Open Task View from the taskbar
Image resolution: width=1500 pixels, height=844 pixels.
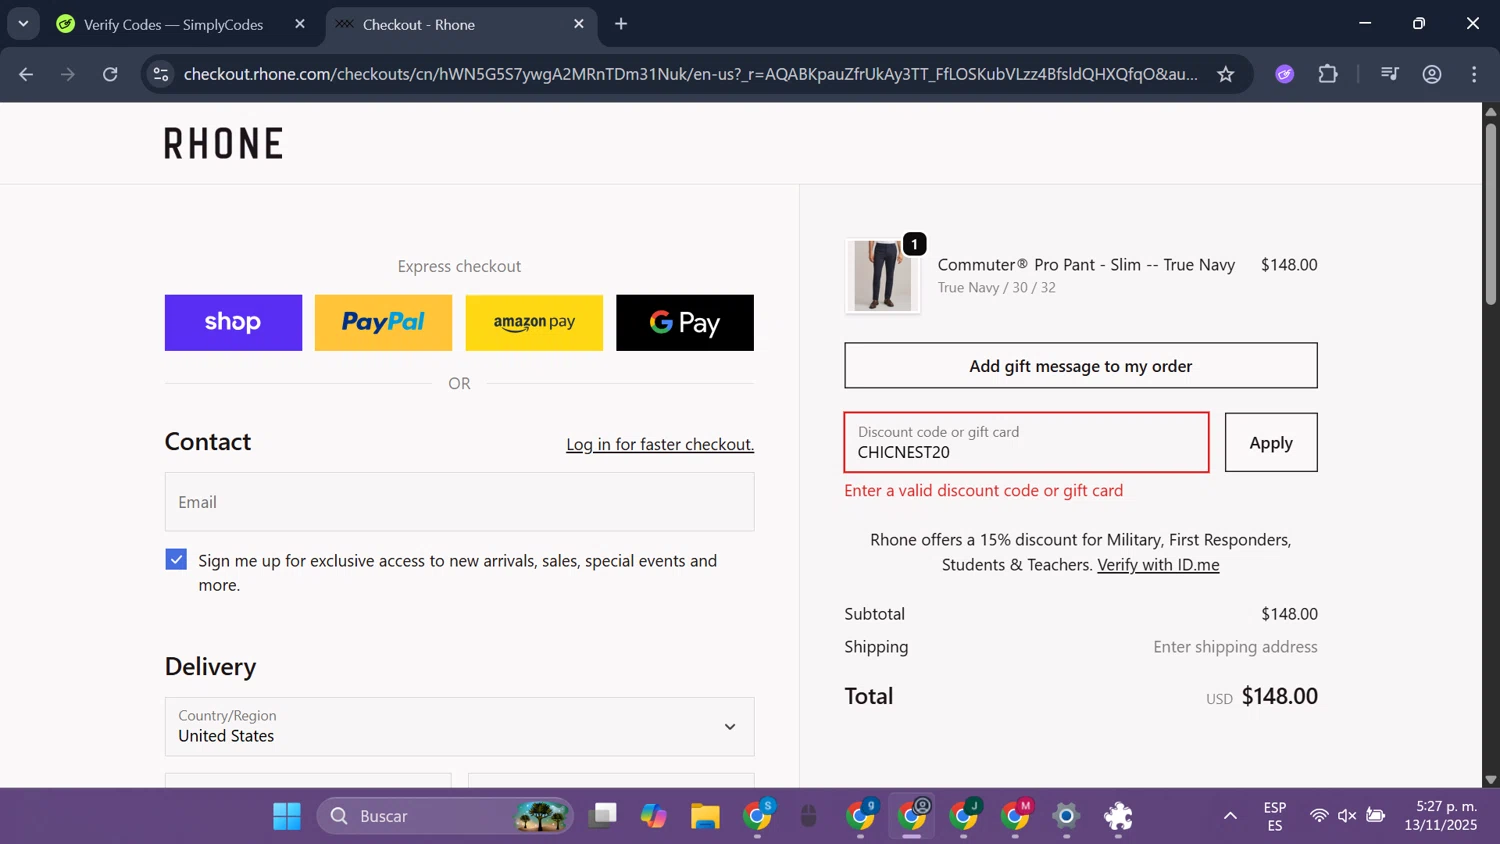[x=602, y=817]
